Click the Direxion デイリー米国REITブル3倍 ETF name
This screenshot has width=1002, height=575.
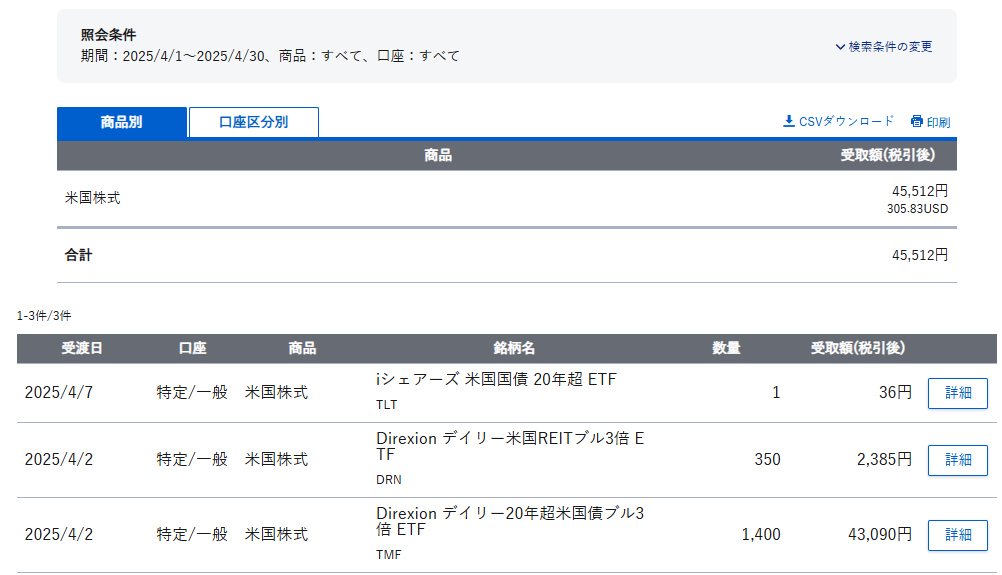(x=510, y=446)
